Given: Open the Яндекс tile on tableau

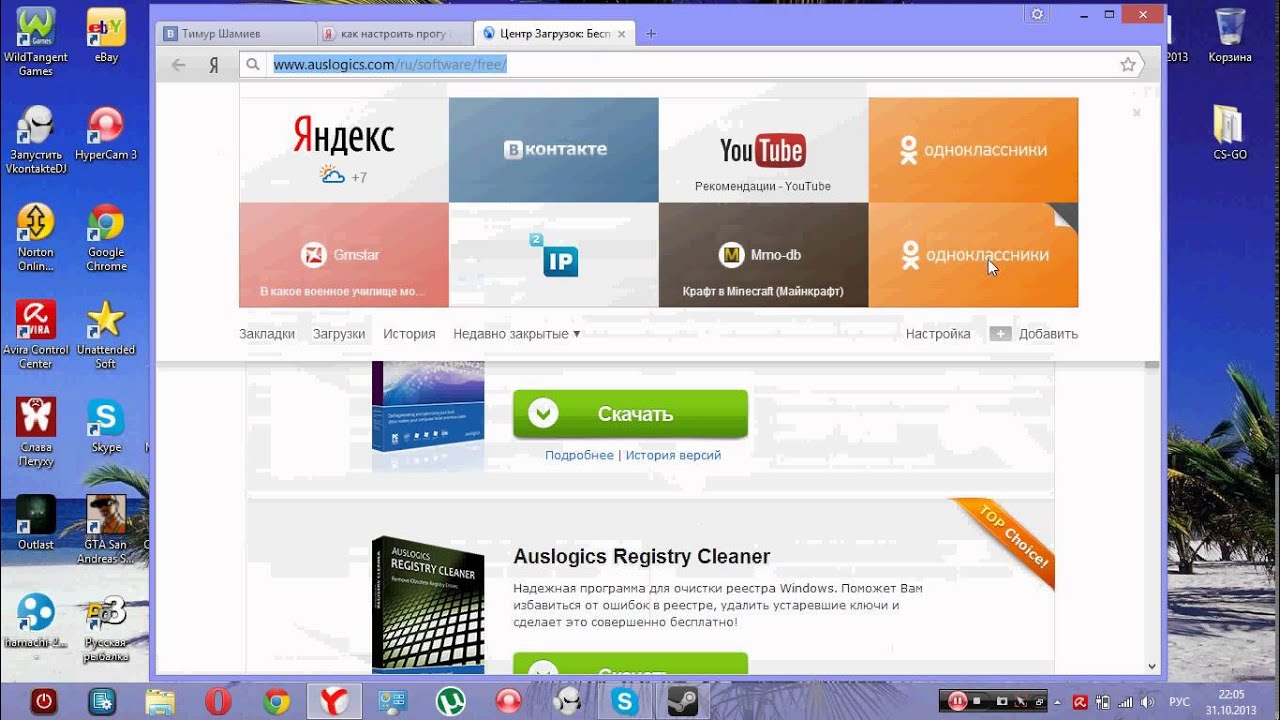Looking at the screenshot, I should point(343,150).
